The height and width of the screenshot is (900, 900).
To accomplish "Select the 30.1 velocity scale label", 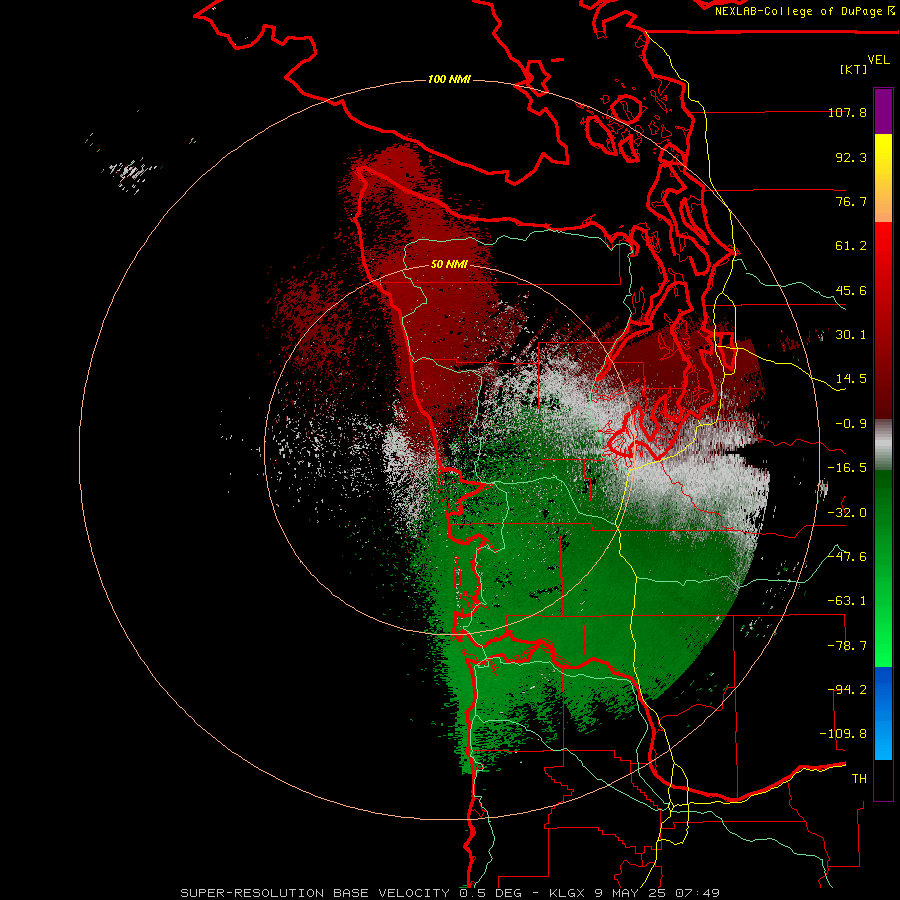I will [851, 335].
